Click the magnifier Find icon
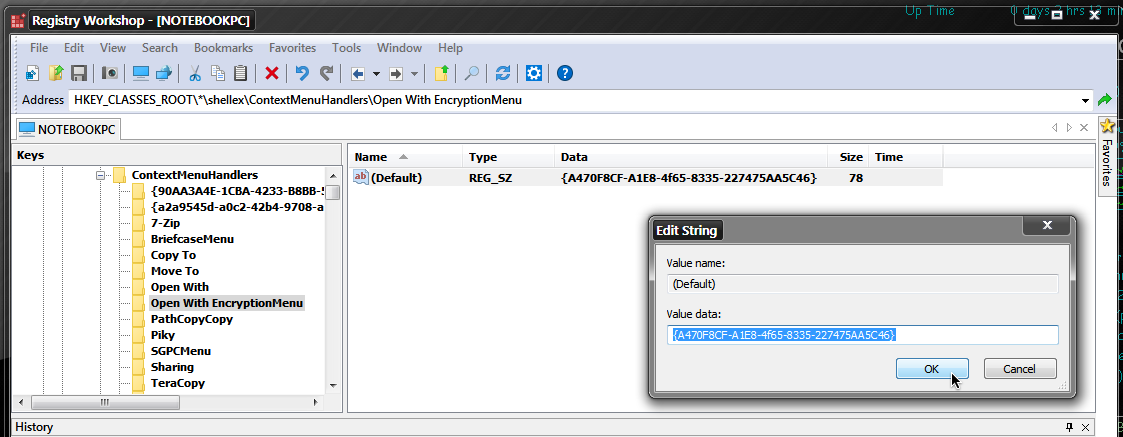The height and width of the screenshot is (437, 1123). 472,73
